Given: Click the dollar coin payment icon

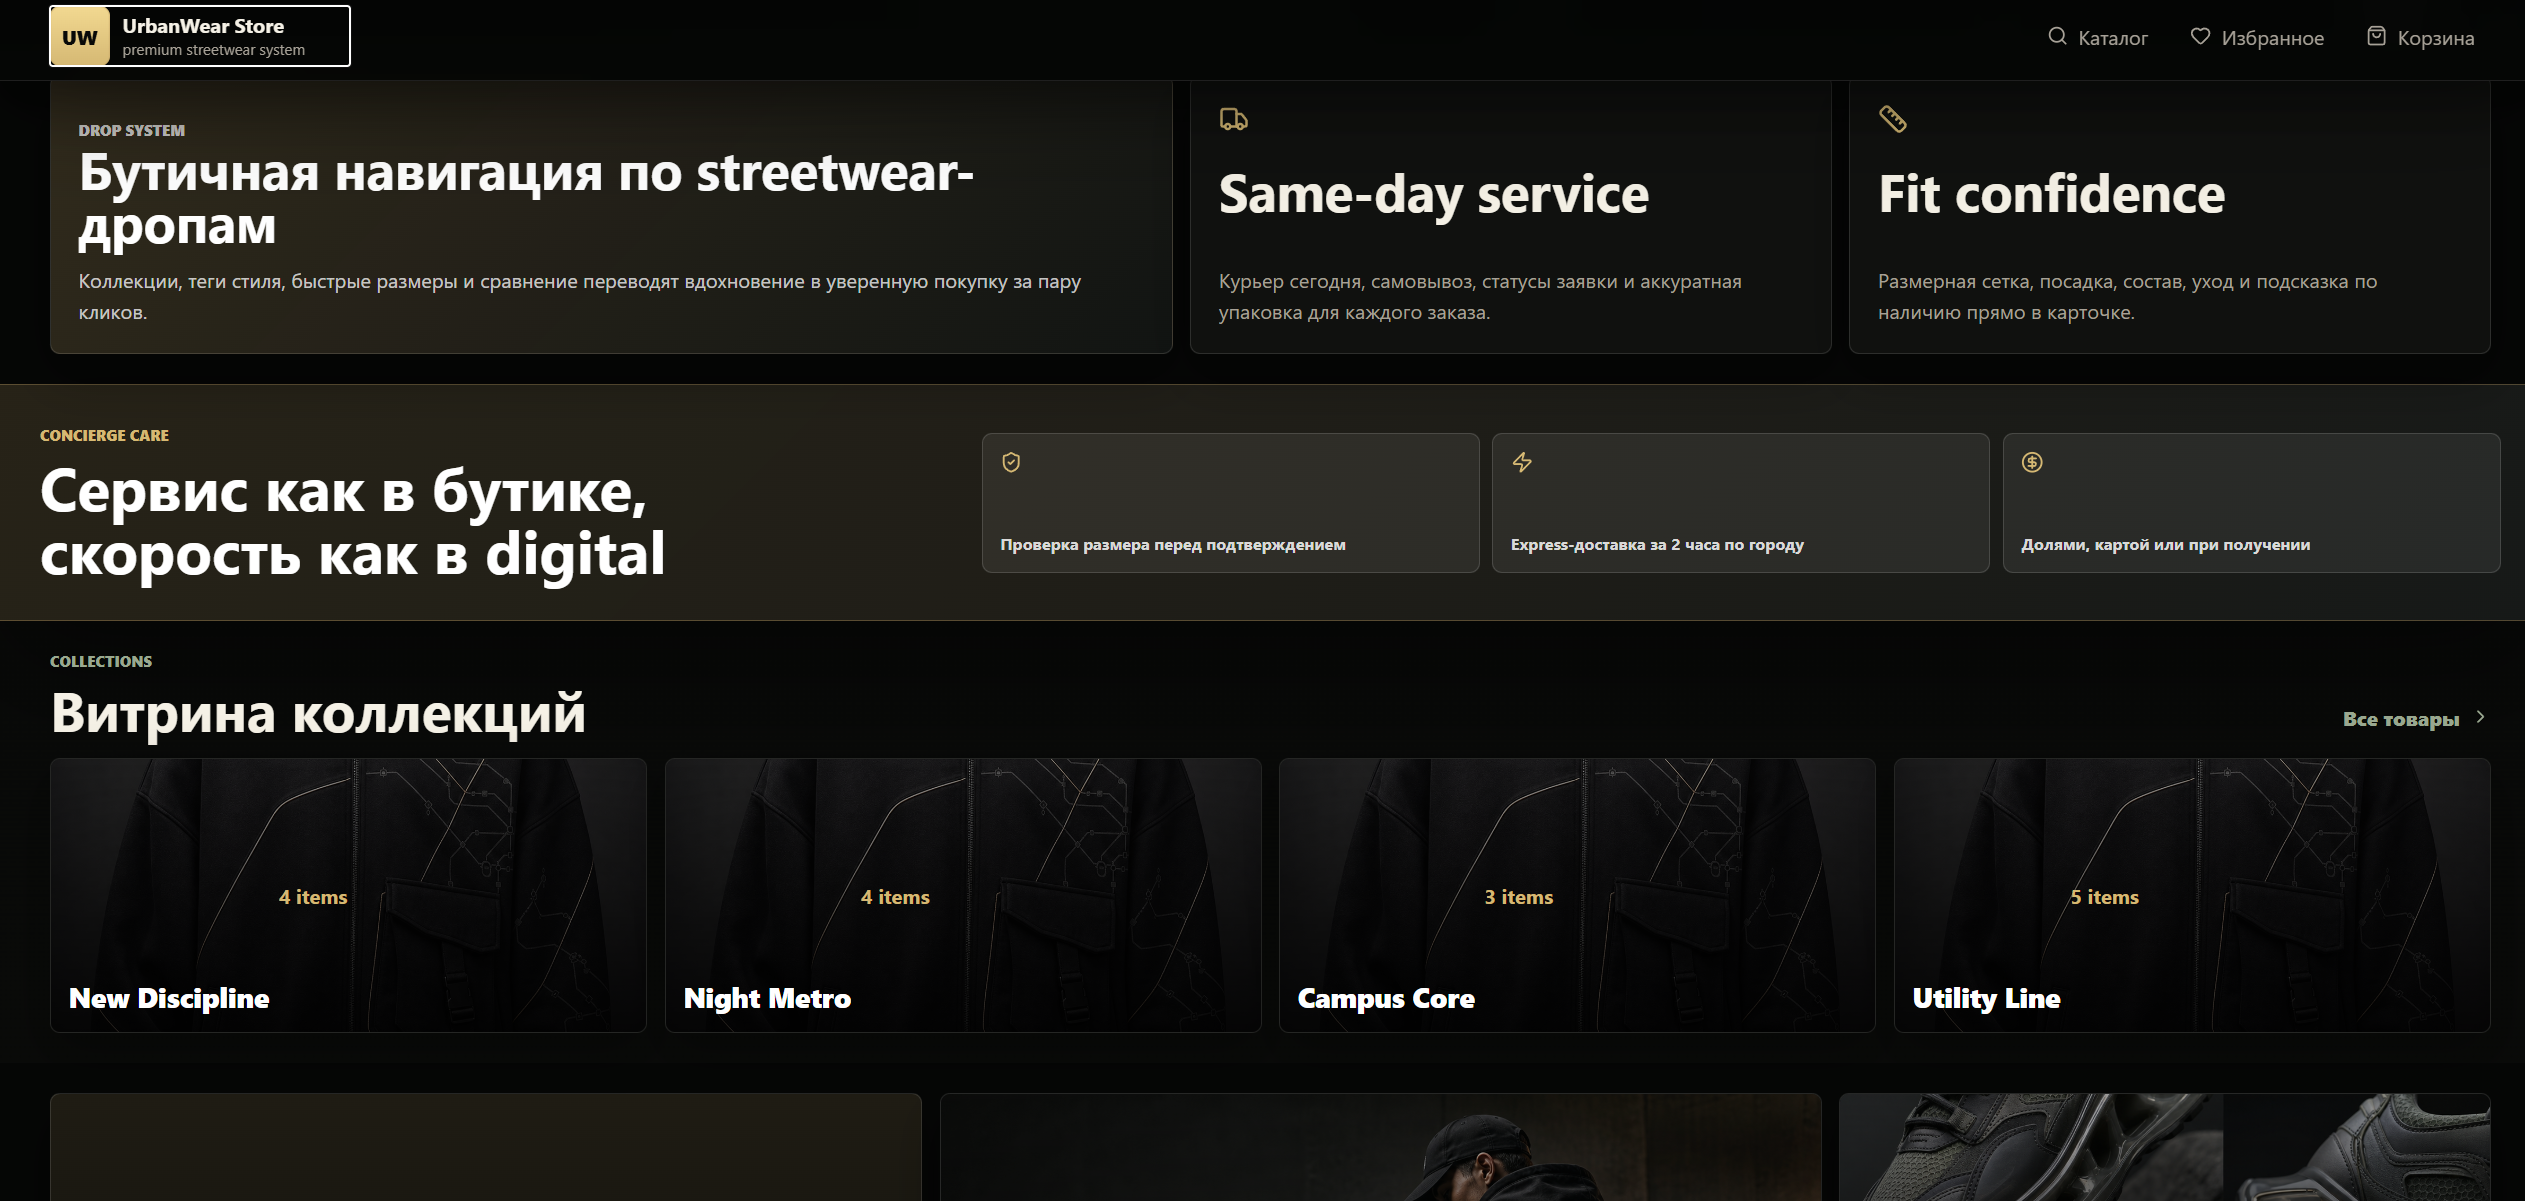Looking at the screenshot, I should coord(2032,462).
